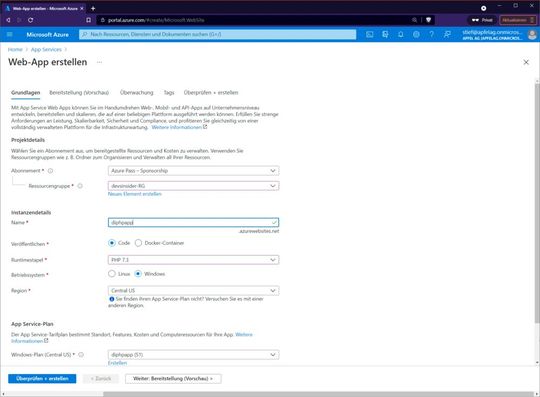The width and height of the screenshot is (540, 397).
Task: Expand the Region Central US dropdown
Action: (193, 291)
